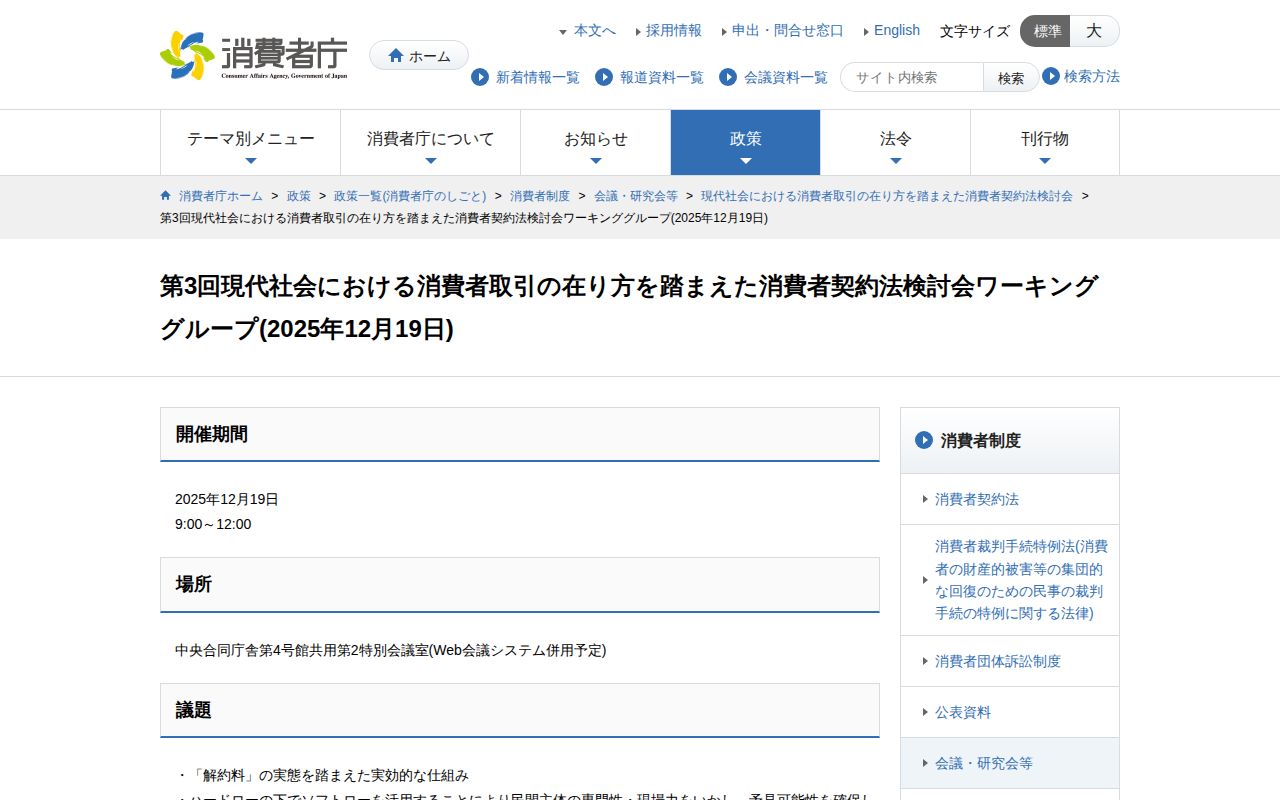Click the arrow icon beside 会議資料一覧

pyautogui.click(x=728, y=77)
